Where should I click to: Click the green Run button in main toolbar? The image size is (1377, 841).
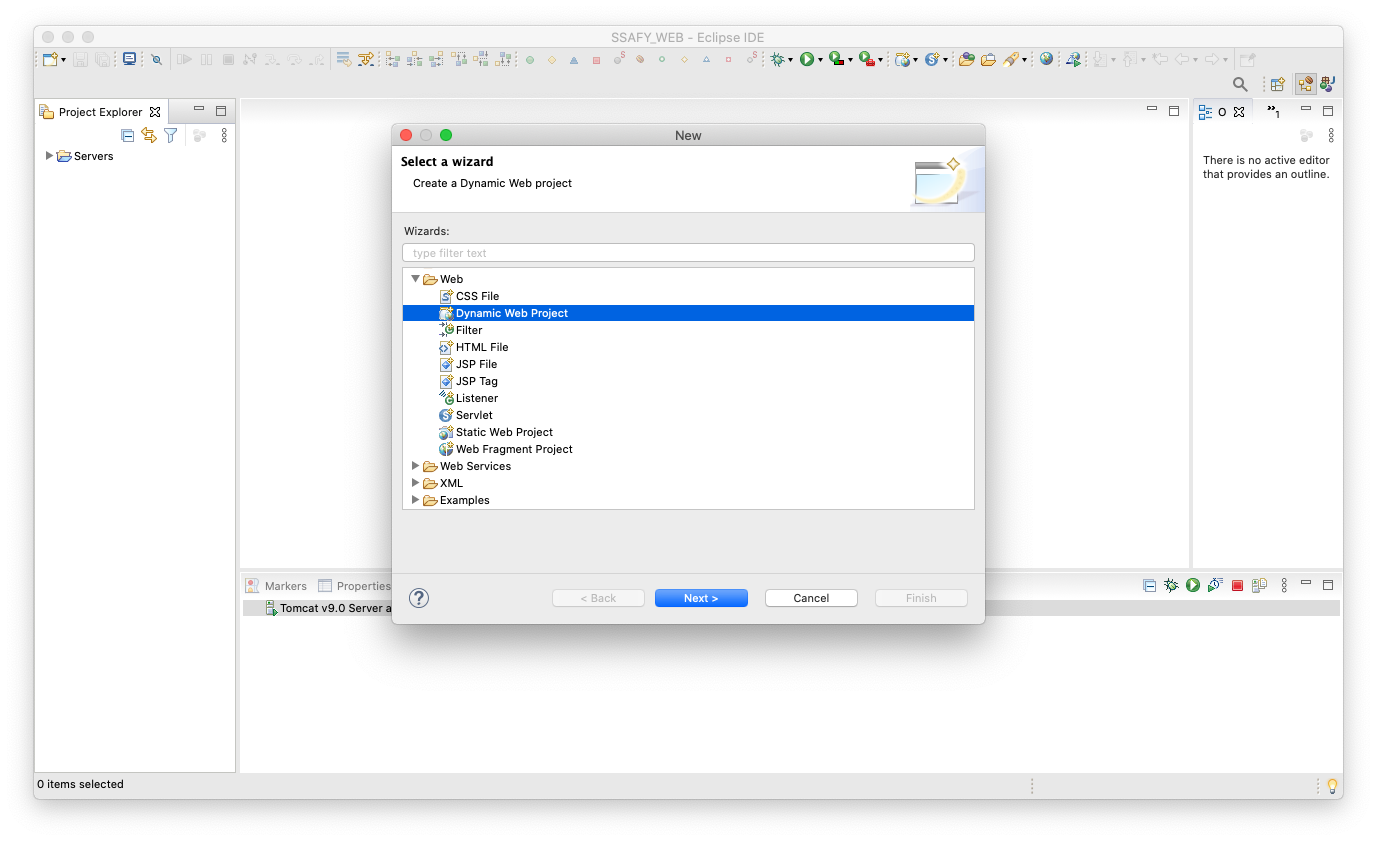click(806, 59)
